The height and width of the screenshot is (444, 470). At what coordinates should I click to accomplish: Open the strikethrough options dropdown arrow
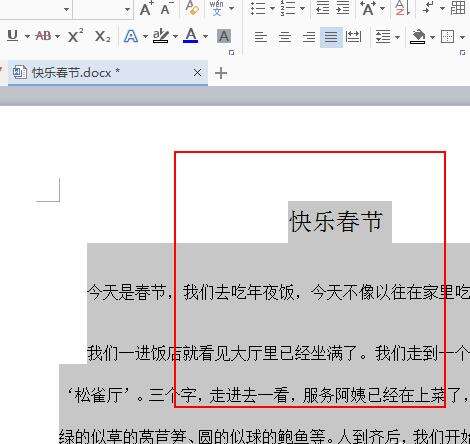pos(57,36)
